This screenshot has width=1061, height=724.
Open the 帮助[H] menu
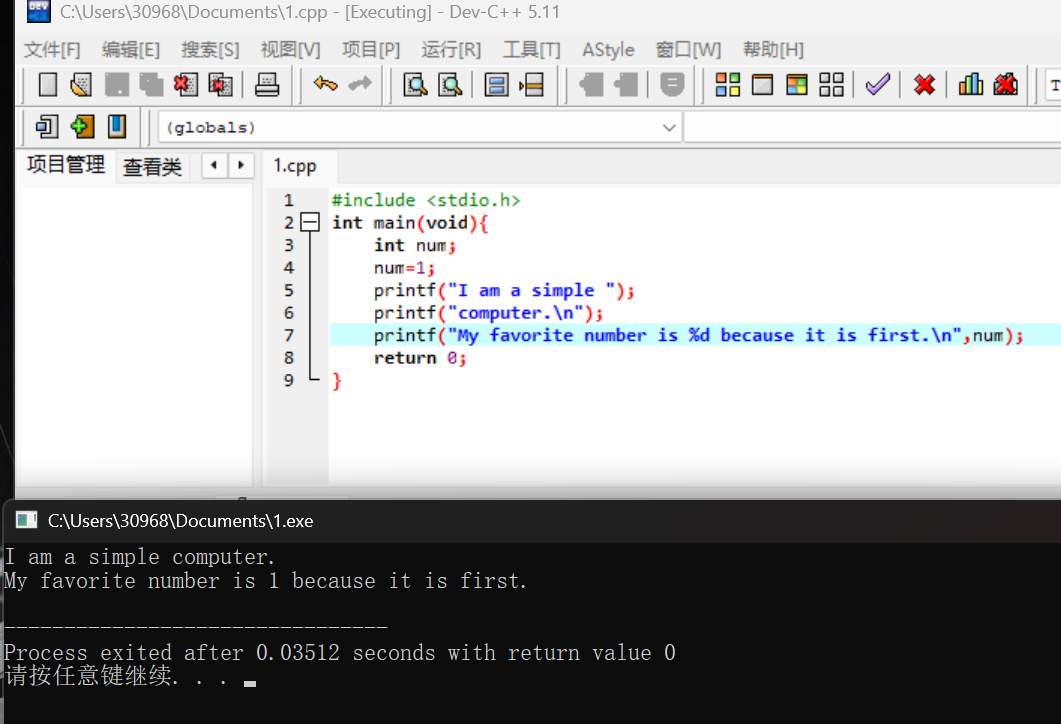click(773, 50)
